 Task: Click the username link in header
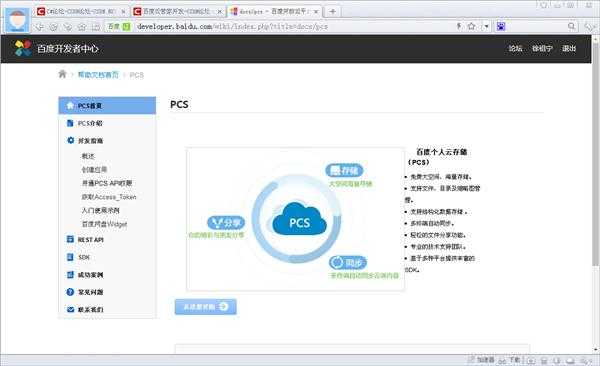click(542, 48)
